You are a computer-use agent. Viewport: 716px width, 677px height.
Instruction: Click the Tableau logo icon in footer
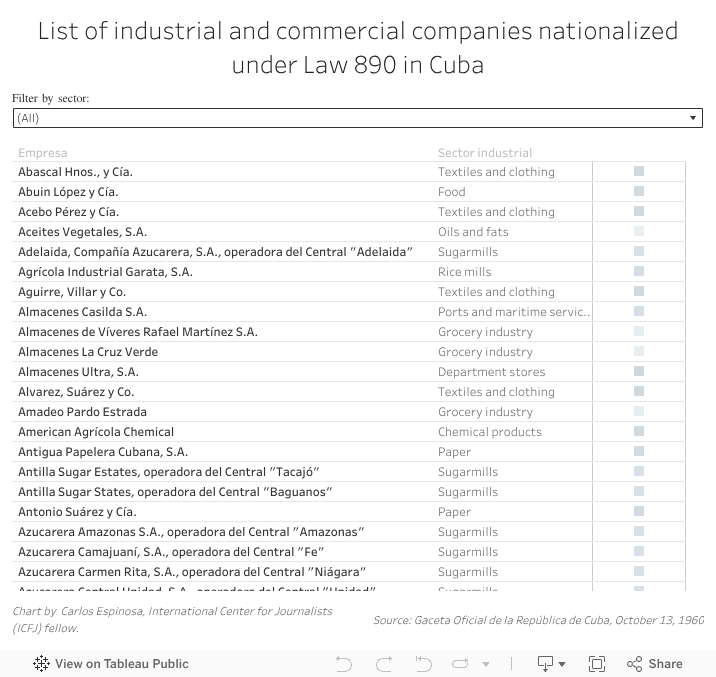42,664
